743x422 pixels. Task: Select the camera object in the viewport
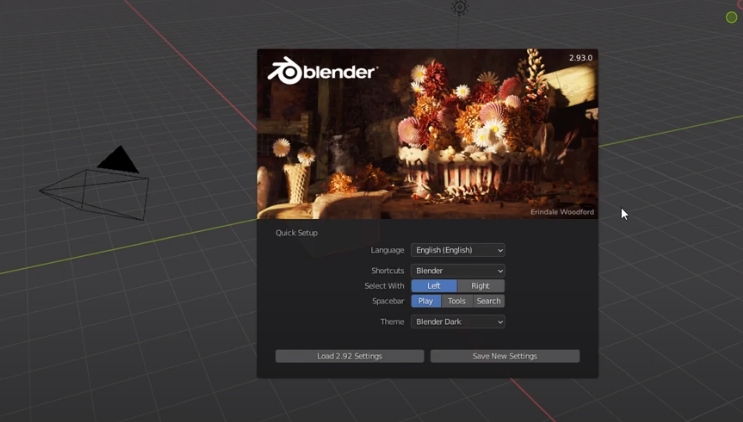click(94, 184)
